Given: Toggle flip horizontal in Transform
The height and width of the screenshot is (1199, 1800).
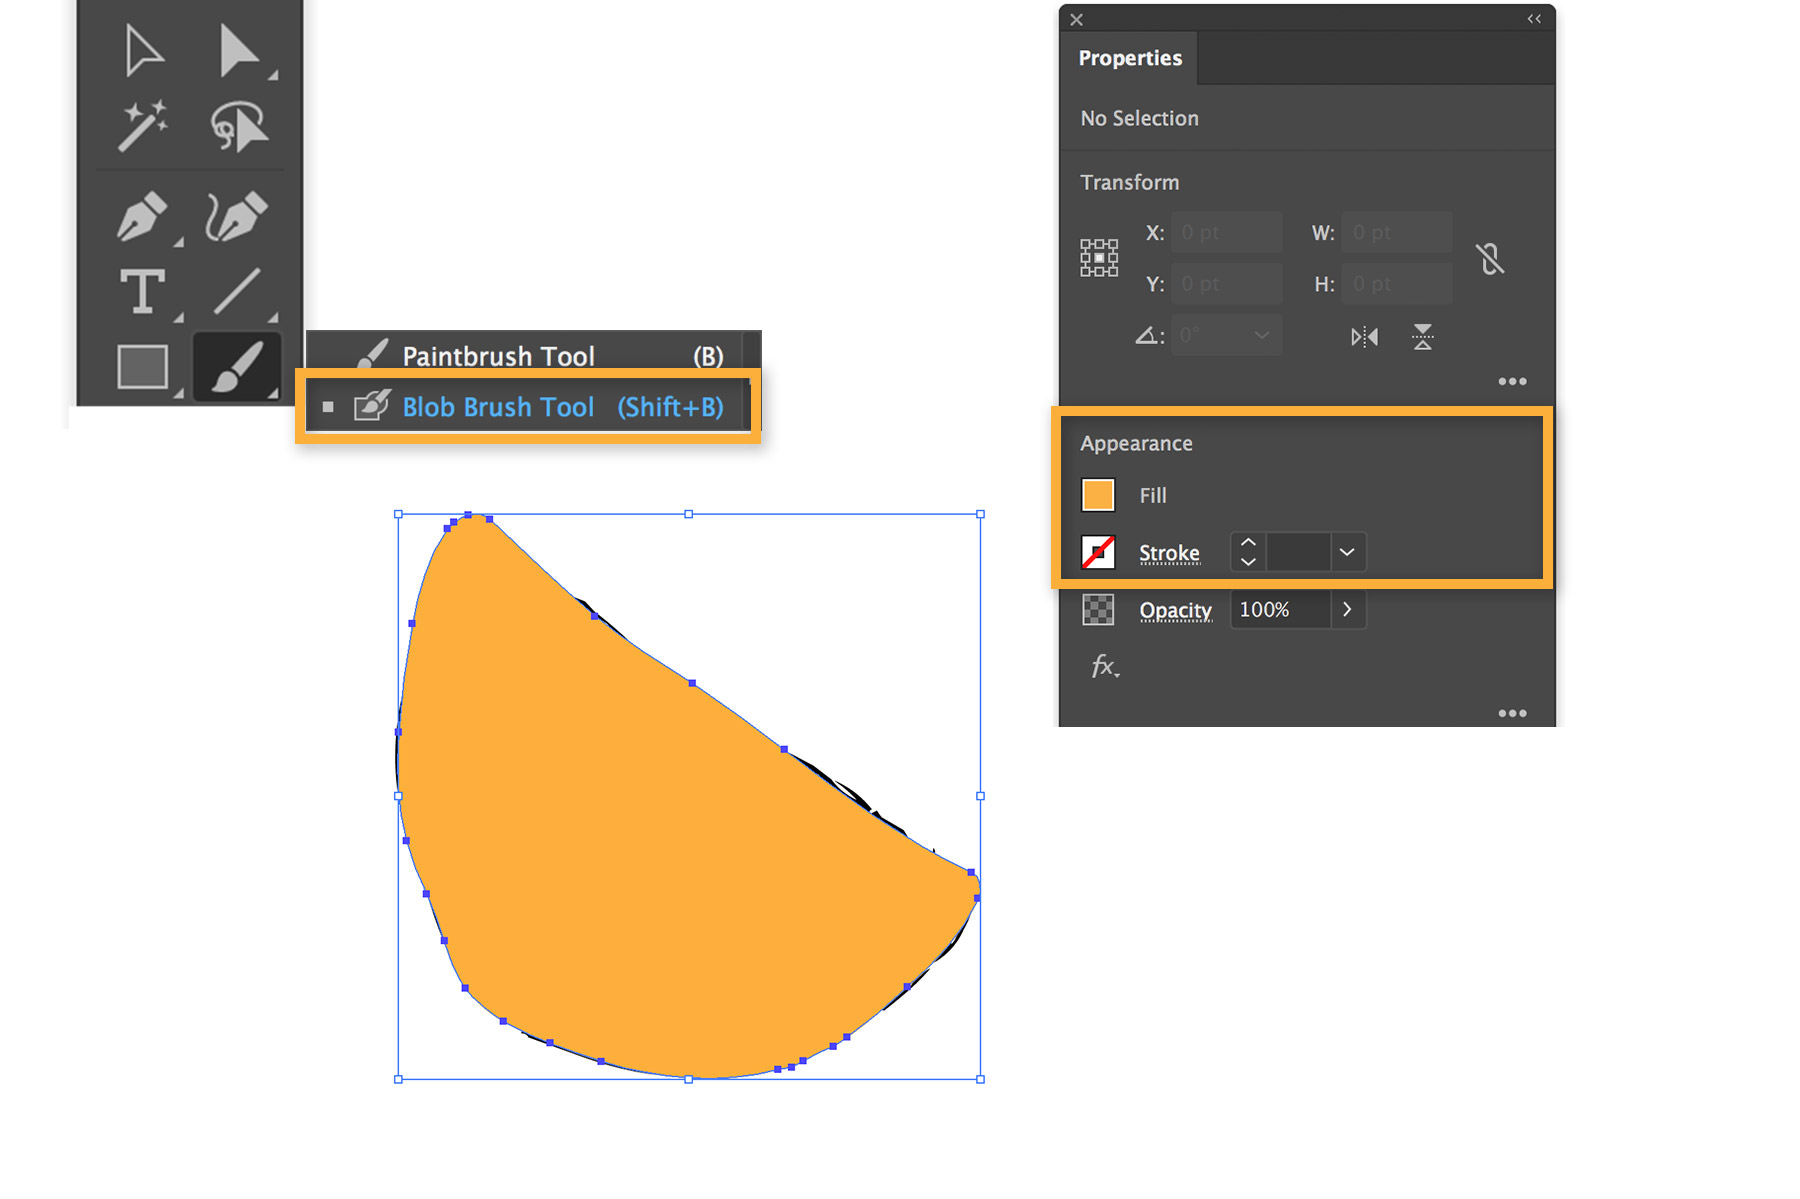Looking at the screenshot, I should tap(1364, 336).
